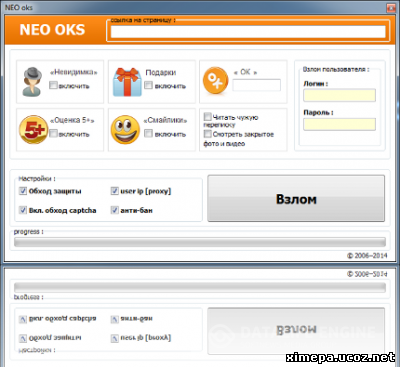Click the big Взлом button
Image resolution: width=400 pixels, height=367 pixels.
296,198
